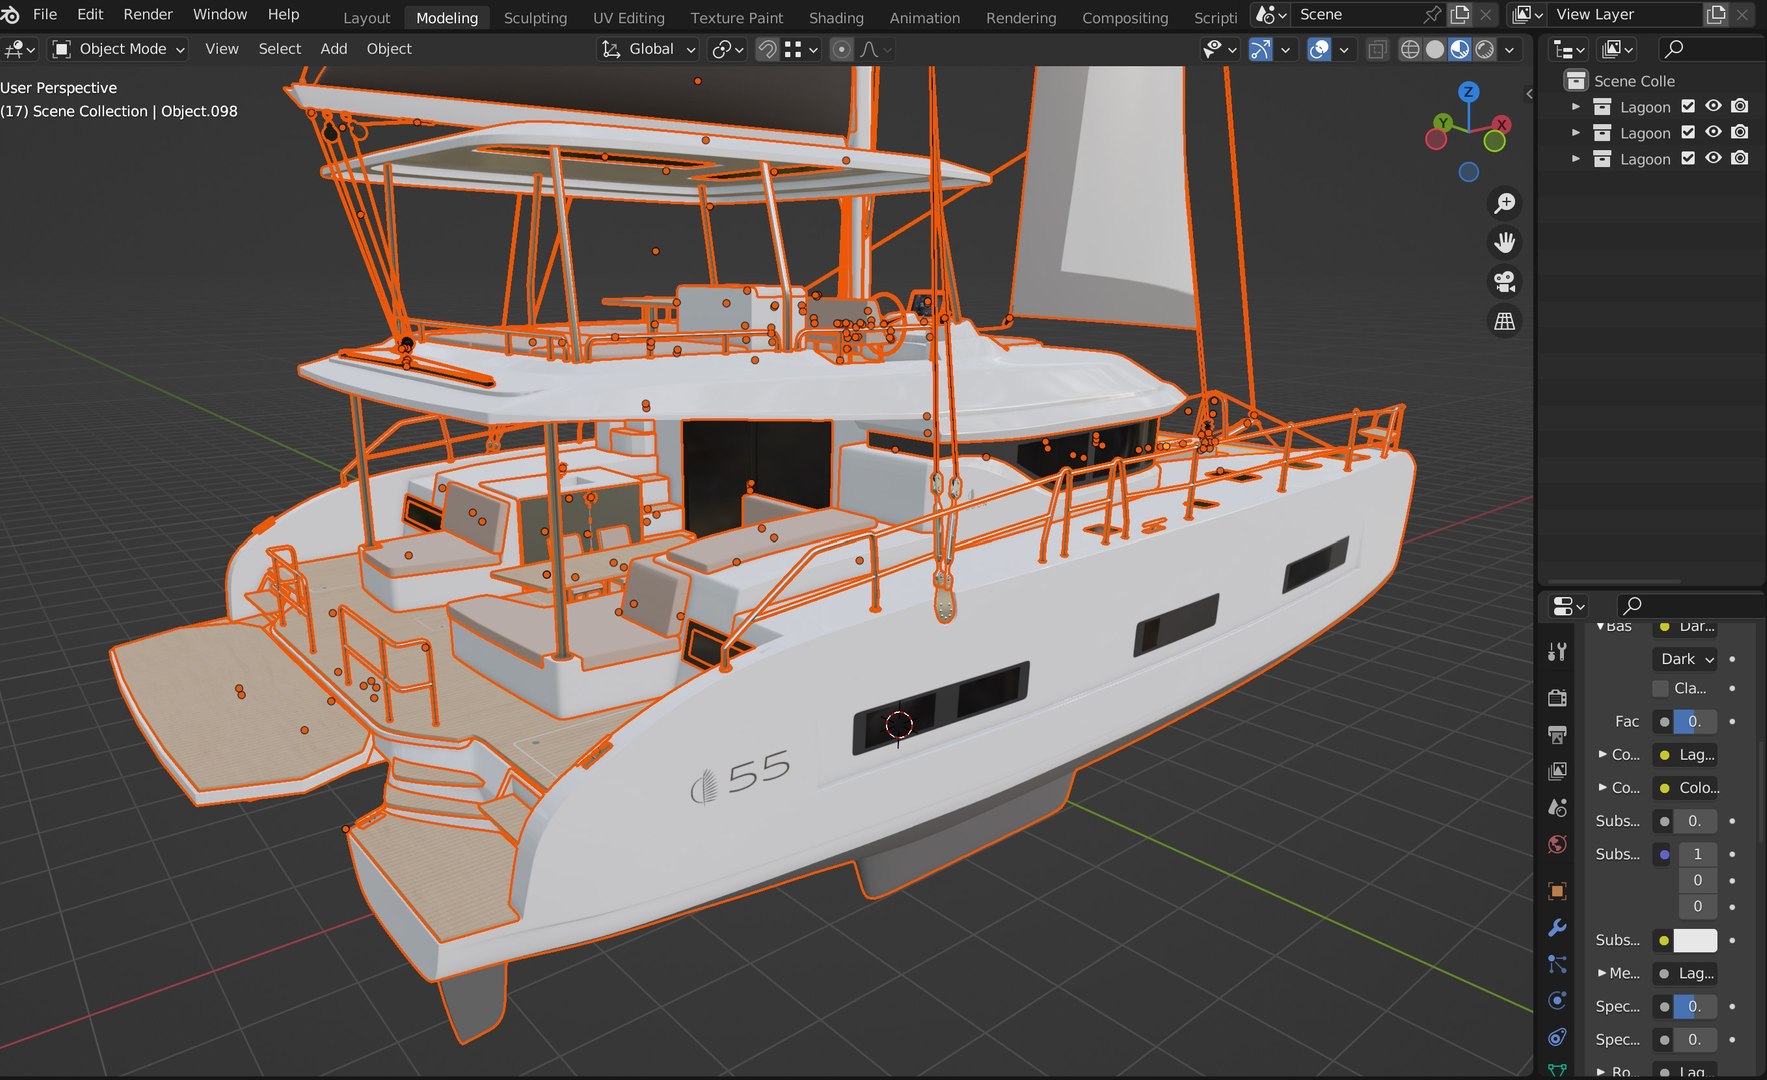Image resolution: width=1767 pixels, height=1080 pixels.
Task: Open the Tool properties tab
Action: click(x=1557, y=652)
